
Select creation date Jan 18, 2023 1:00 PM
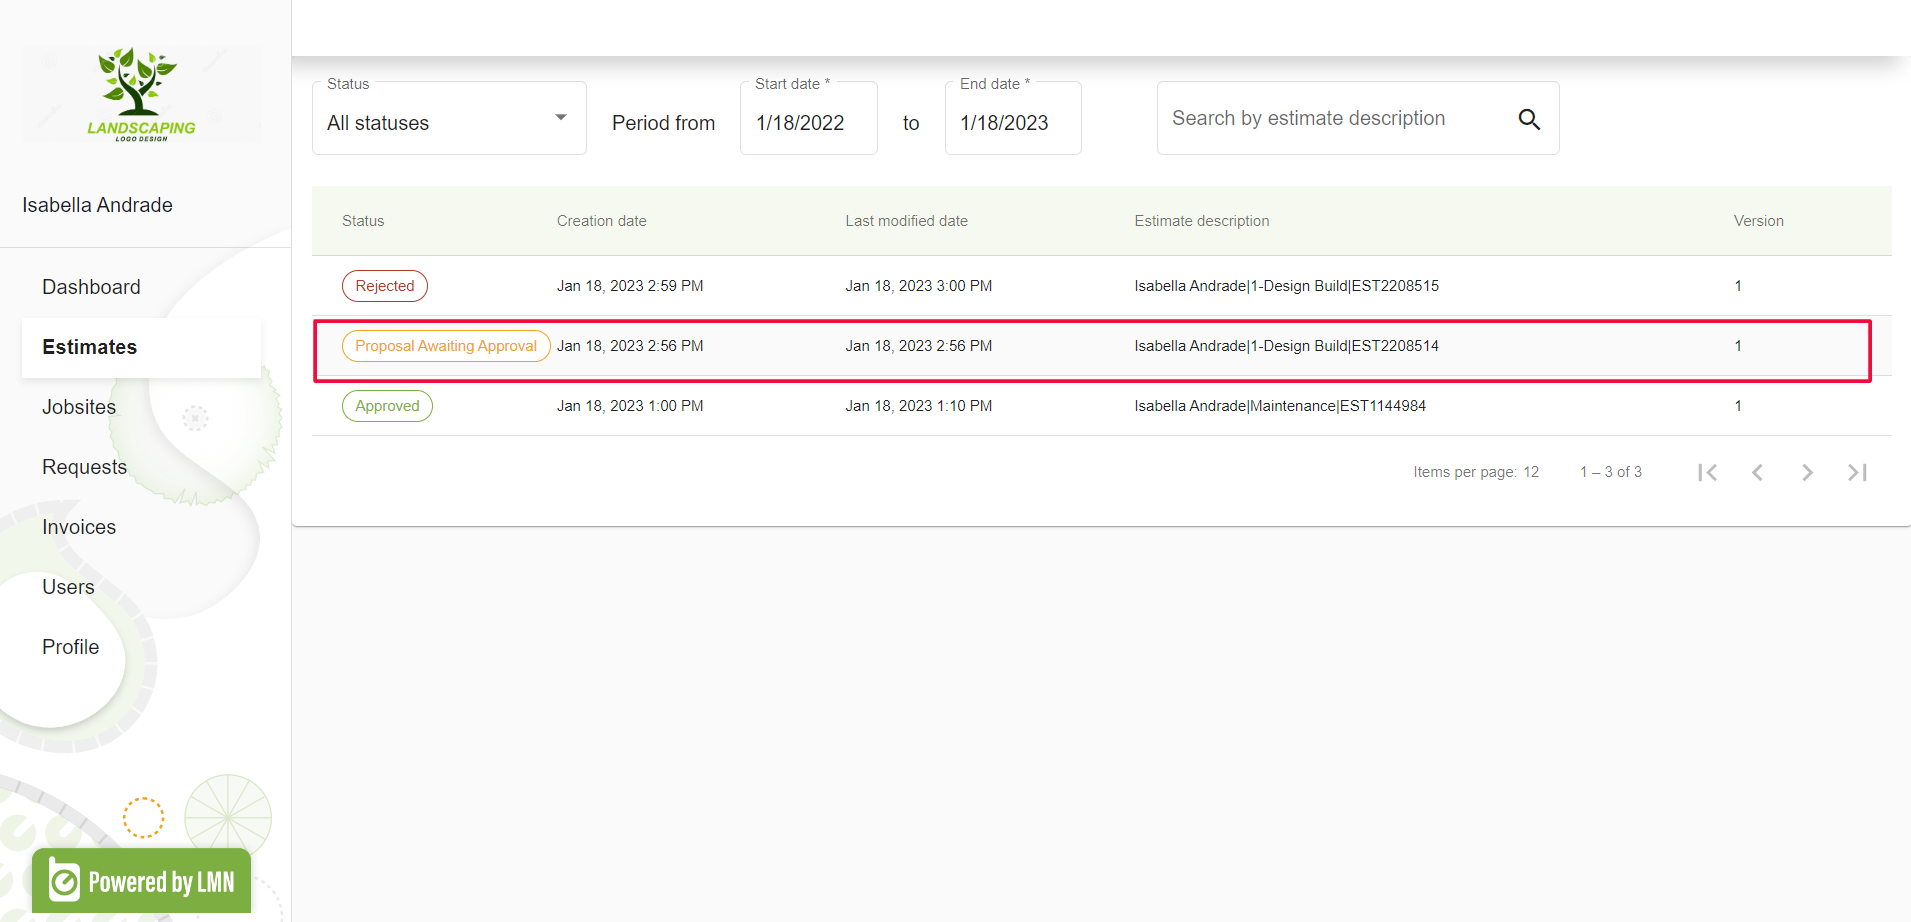point(630,406)
